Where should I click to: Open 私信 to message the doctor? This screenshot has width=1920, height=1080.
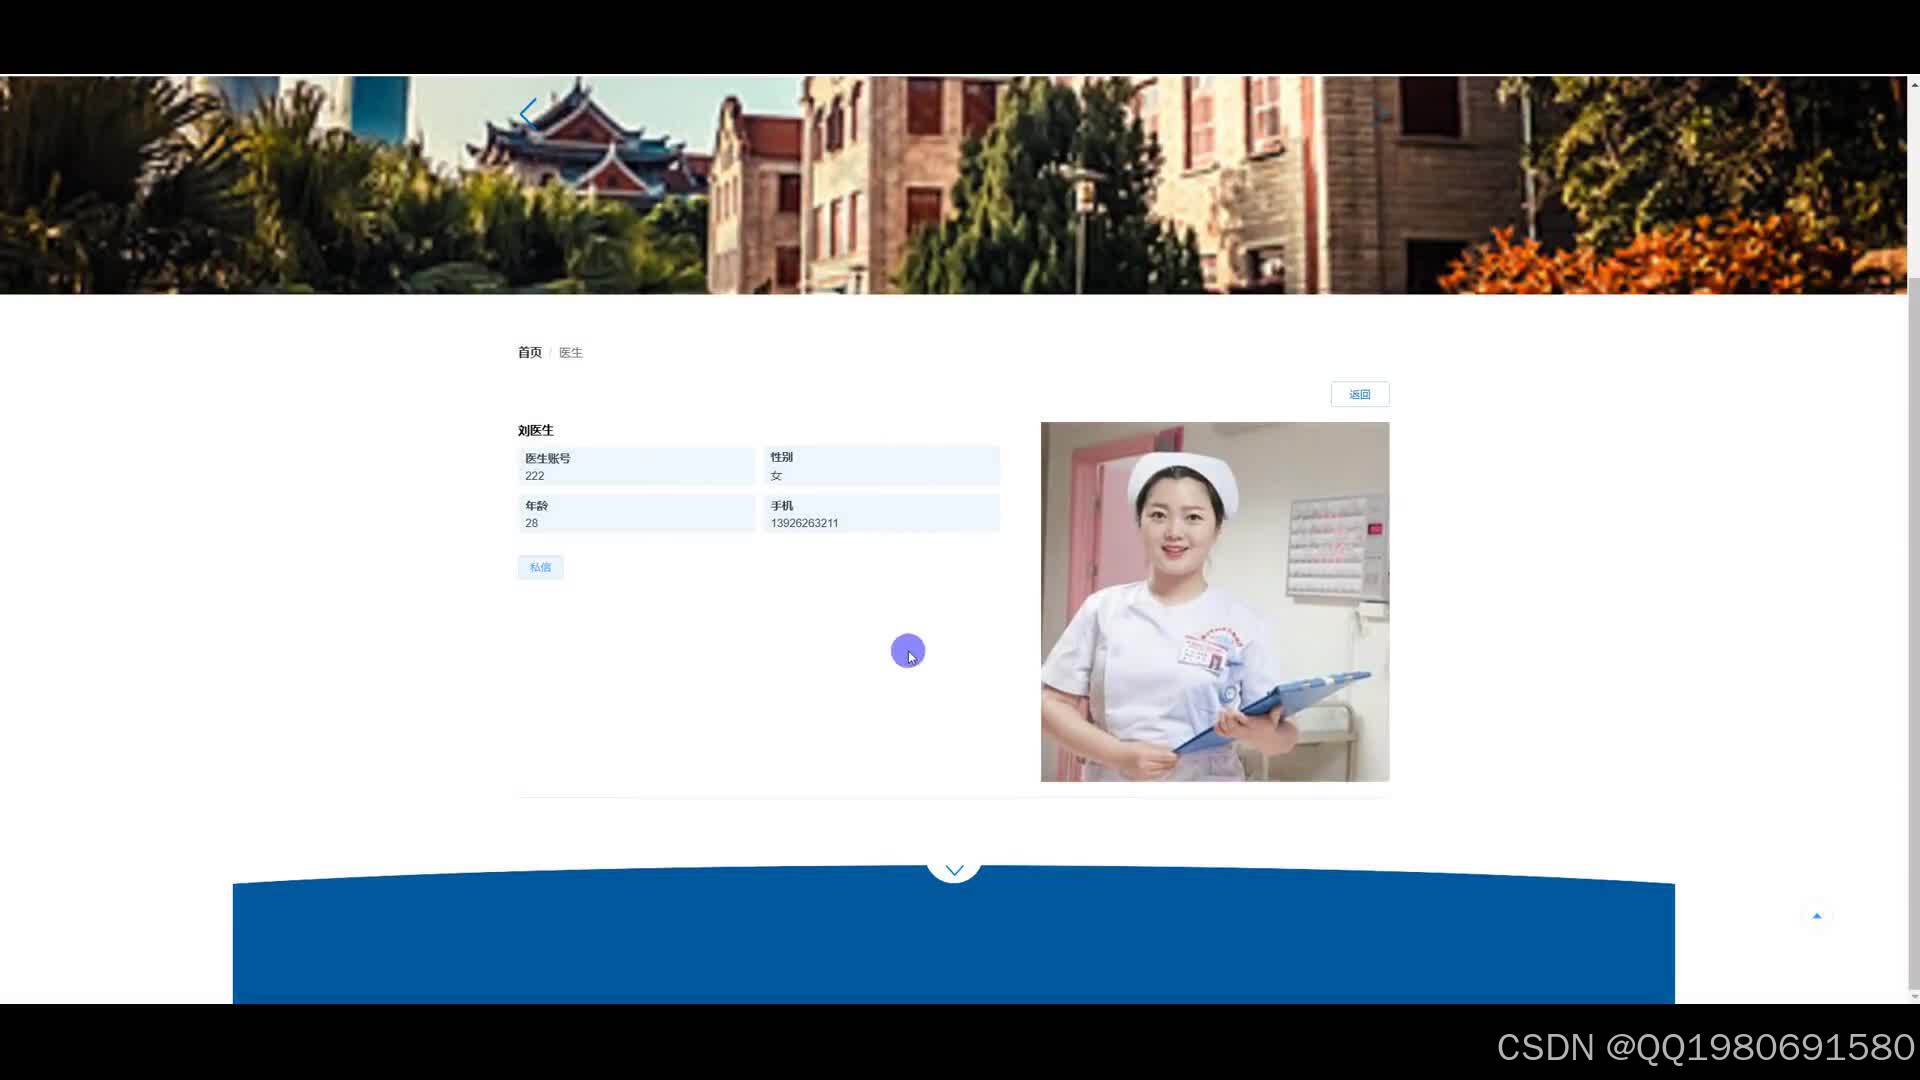[540, 567]
